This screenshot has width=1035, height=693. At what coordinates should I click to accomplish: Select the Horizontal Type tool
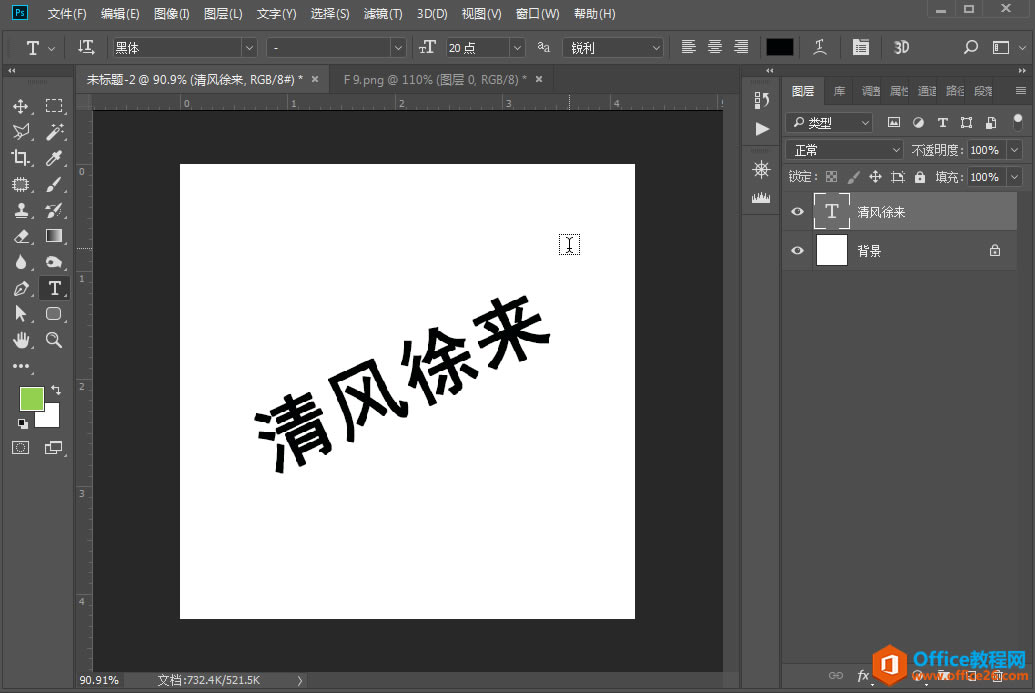tap(54, 288)
